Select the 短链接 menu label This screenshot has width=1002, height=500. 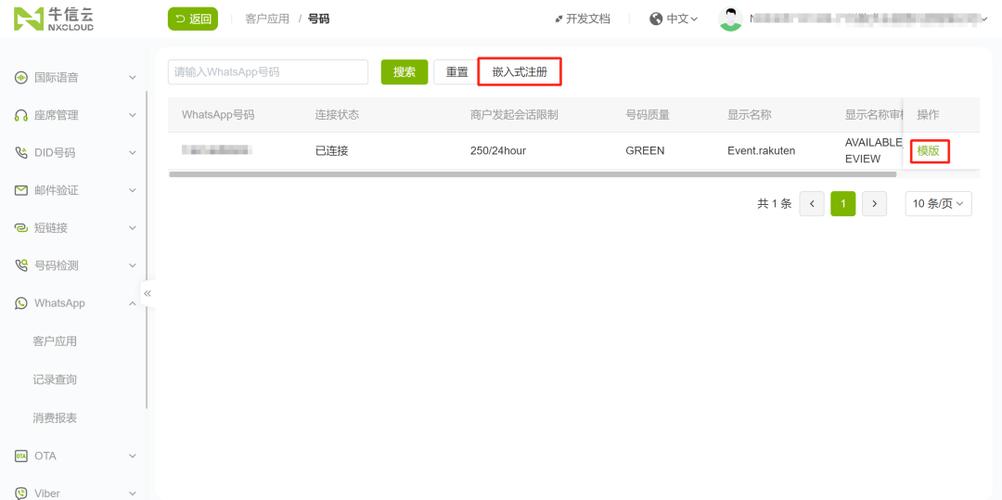pyautogui.click(x=50, y=228)
